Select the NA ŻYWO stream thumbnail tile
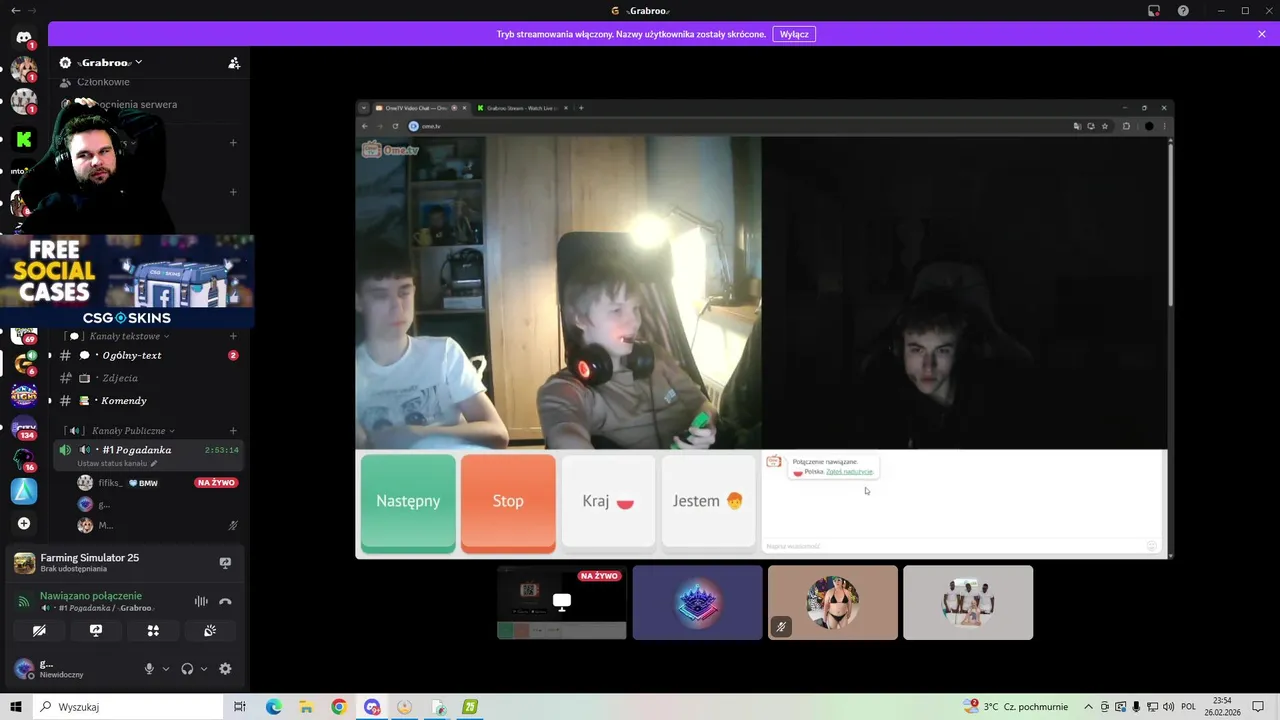Viewport: 1280px width, 720px height. click(562, 602)
